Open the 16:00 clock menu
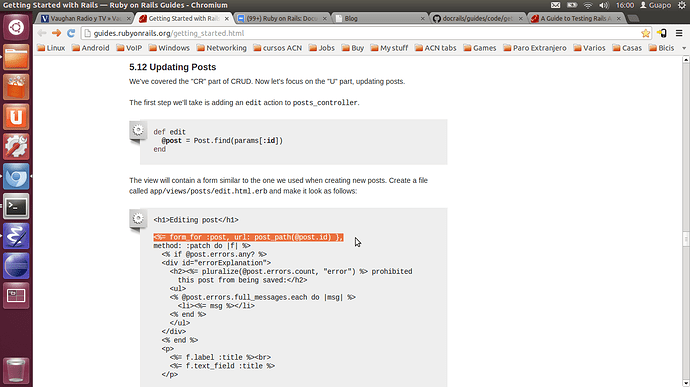Viewport: 690px width, 387px height. [x=625, y=5]
